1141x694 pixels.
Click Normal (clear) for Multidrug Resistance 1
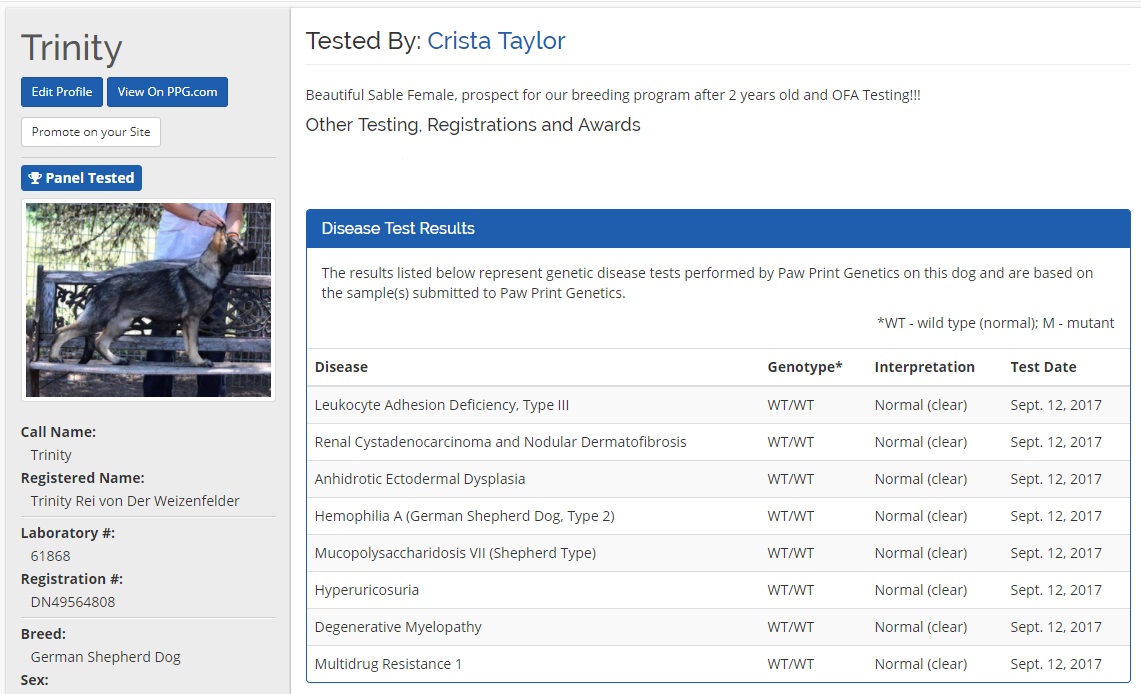coord(921,664)
